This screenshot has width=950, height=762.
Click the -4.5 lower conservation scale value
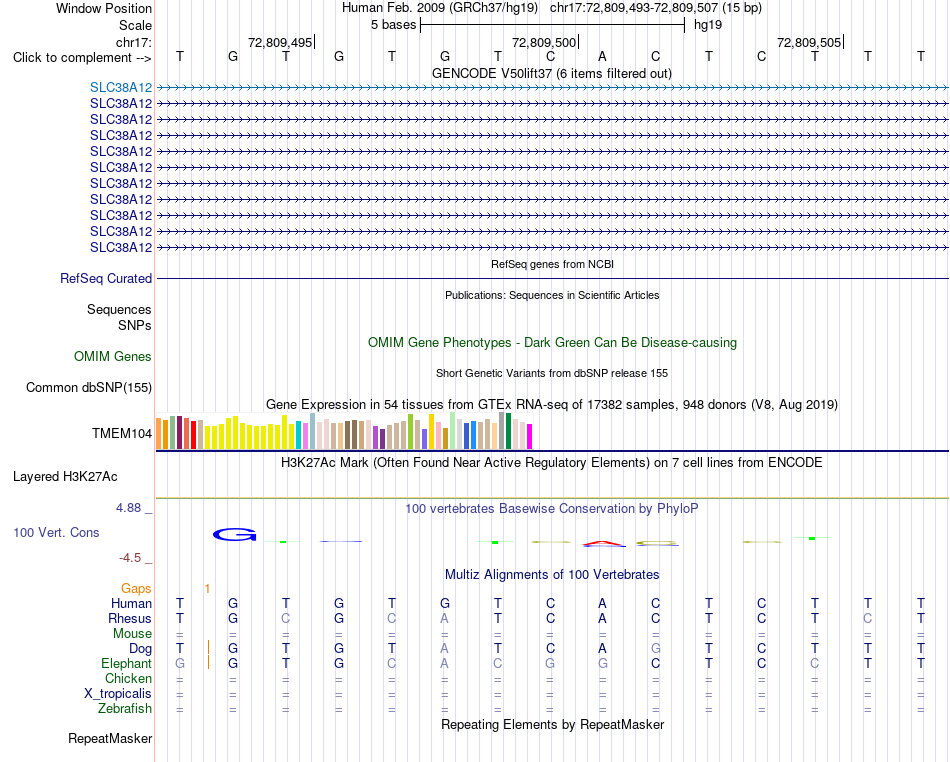click(130, 558)
